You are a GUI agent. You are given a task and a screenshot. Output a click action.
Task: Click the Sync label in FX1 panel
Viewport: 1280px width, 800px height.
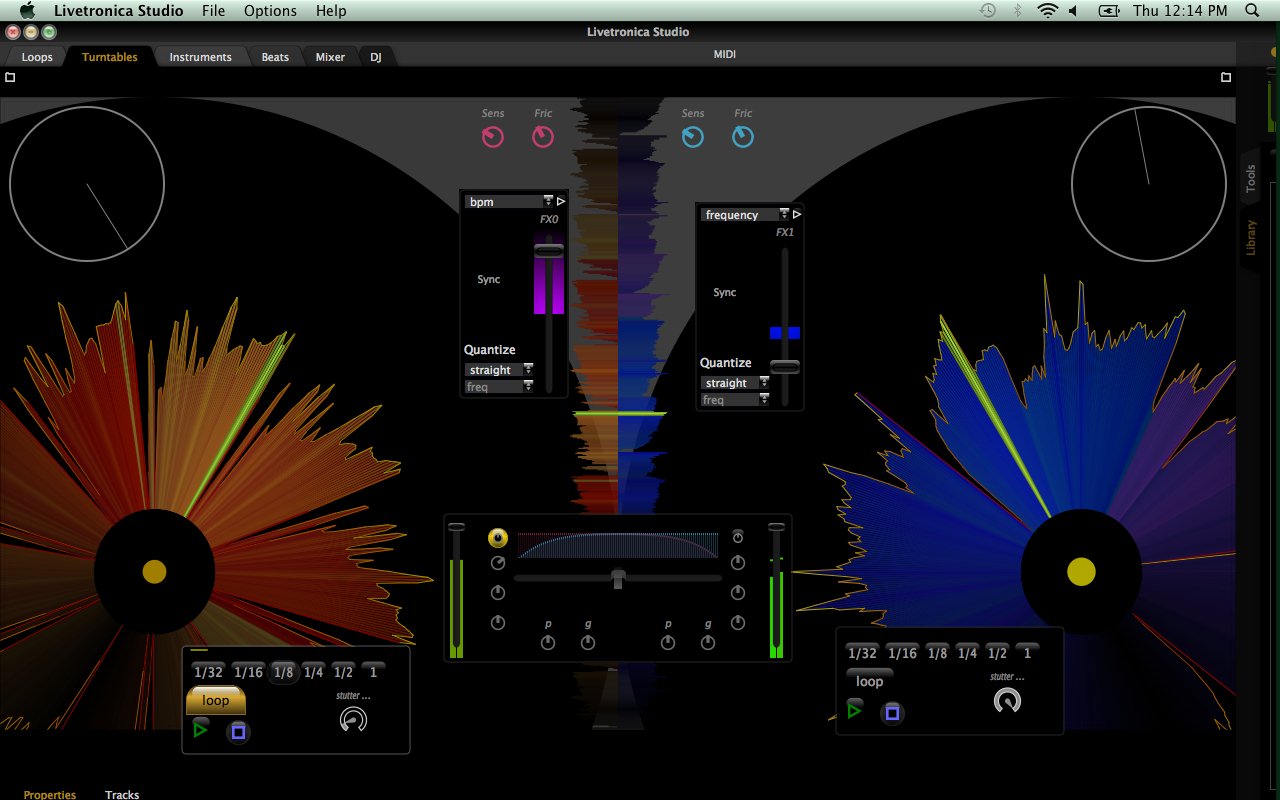pos(724,292)
